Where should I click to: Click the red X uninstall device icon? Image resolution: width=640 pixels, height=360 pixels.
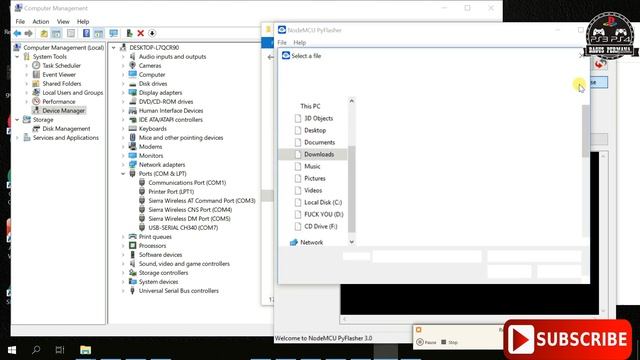coord(141,33)
